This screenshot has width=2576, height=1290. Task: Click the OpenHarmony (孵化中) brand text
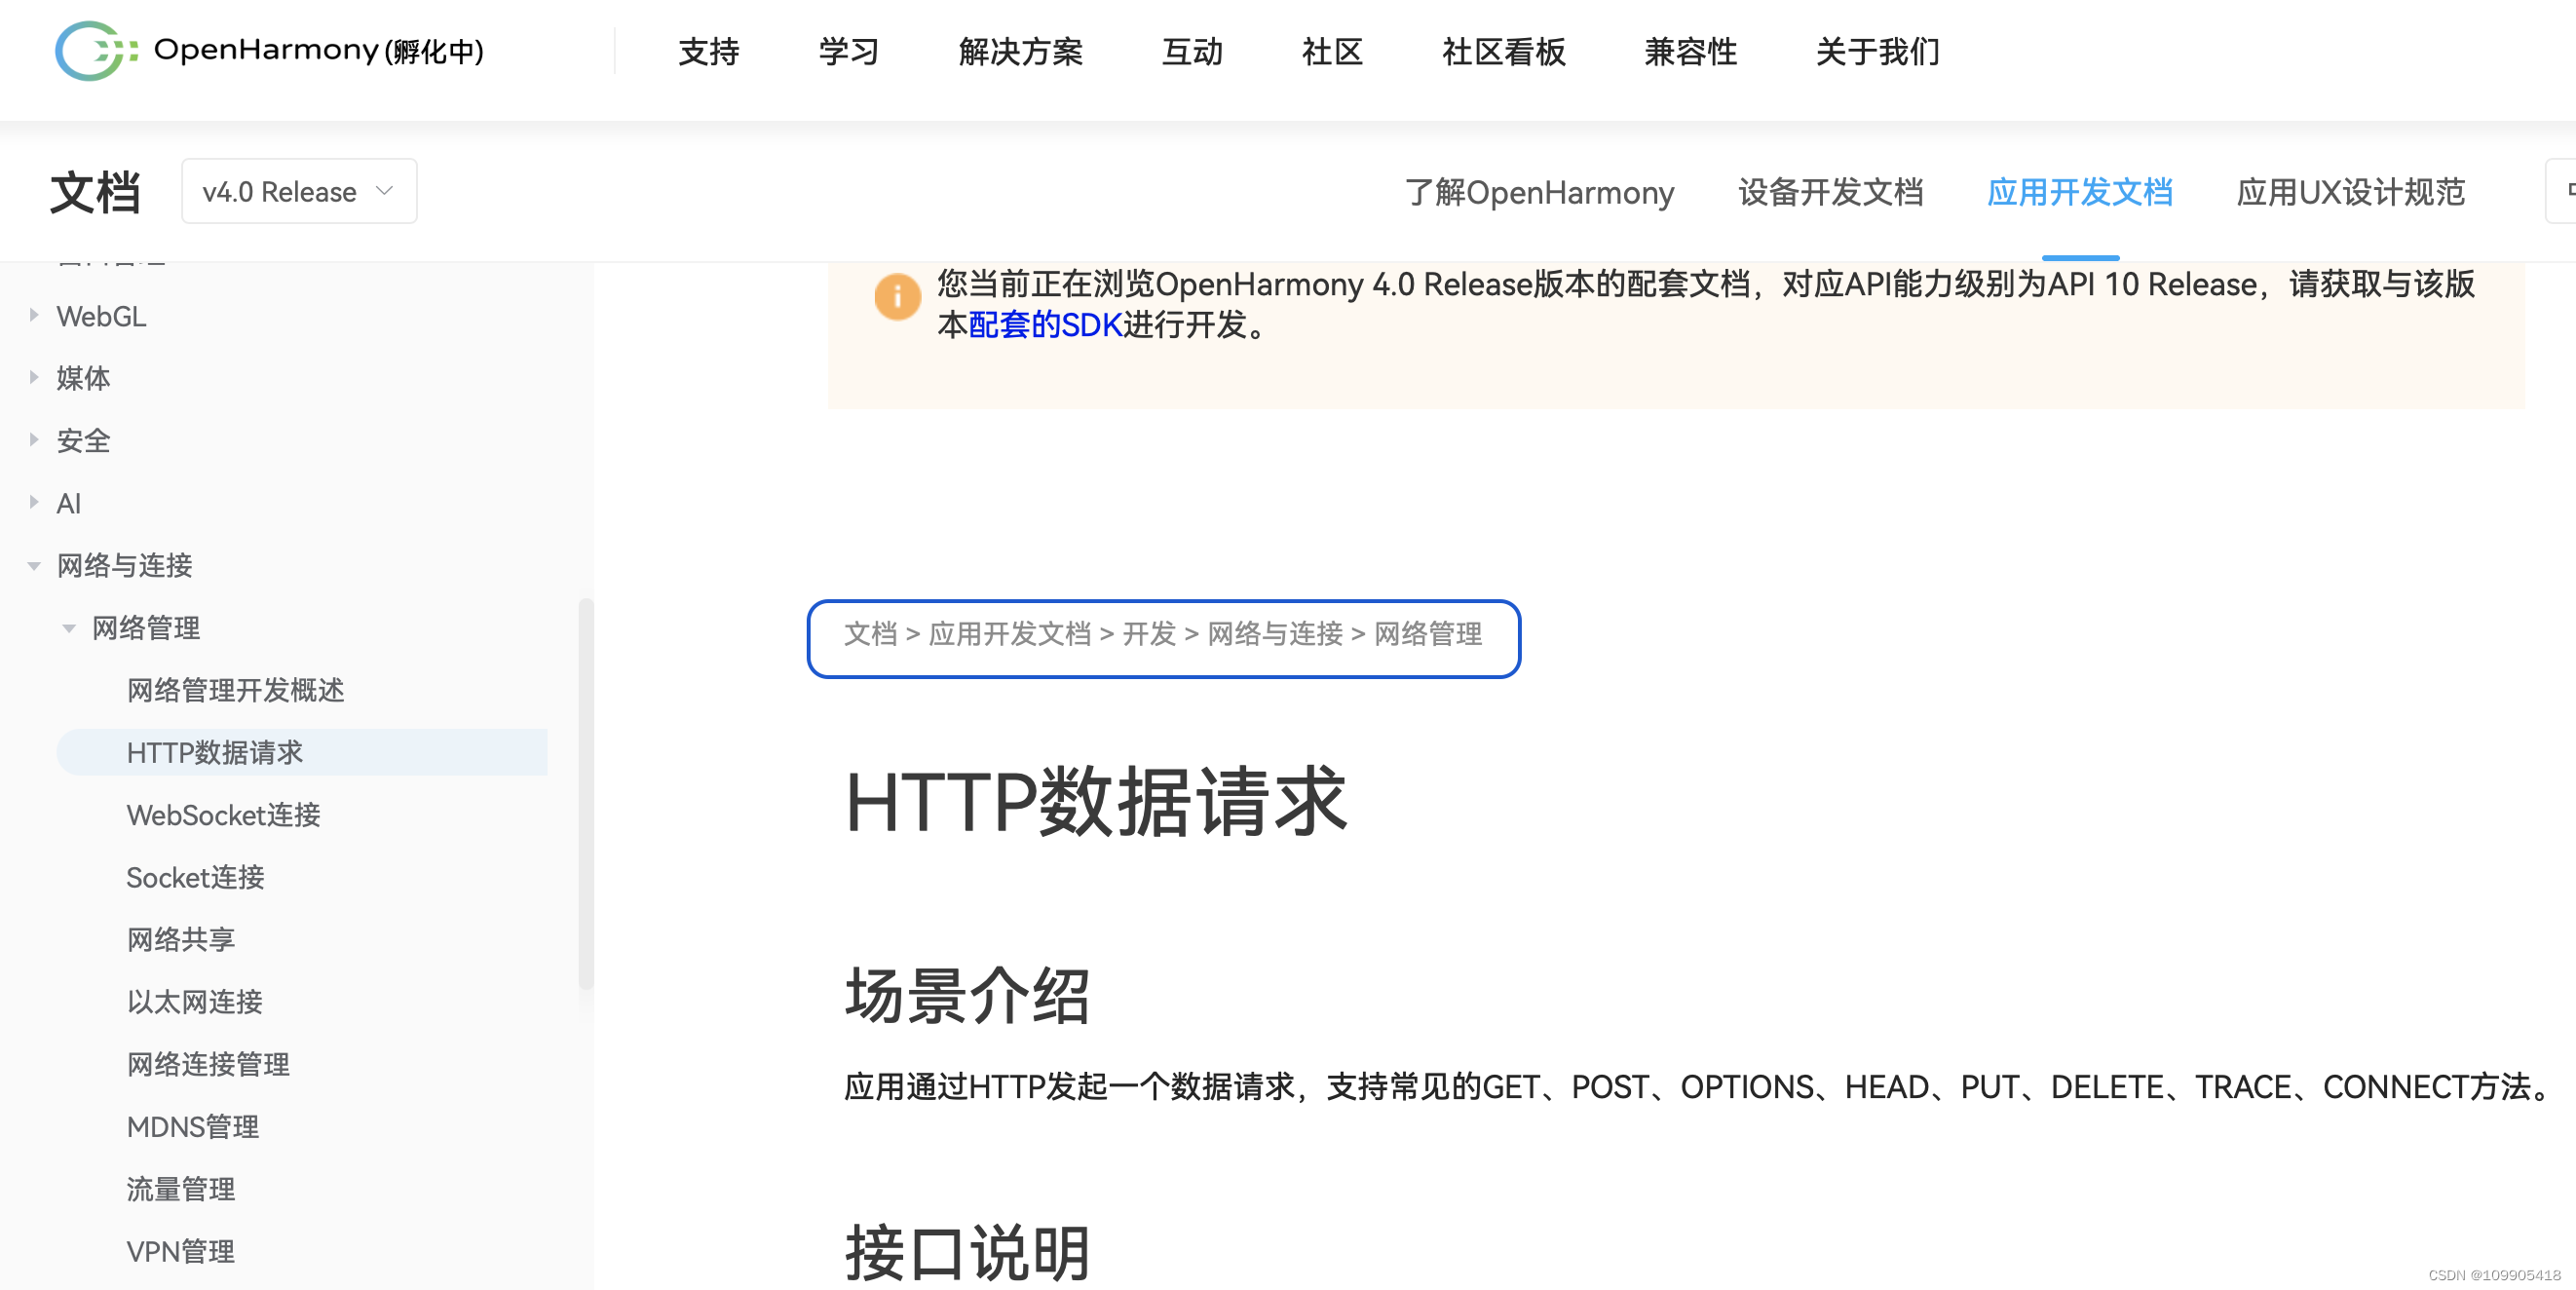[x=318, y=50]
